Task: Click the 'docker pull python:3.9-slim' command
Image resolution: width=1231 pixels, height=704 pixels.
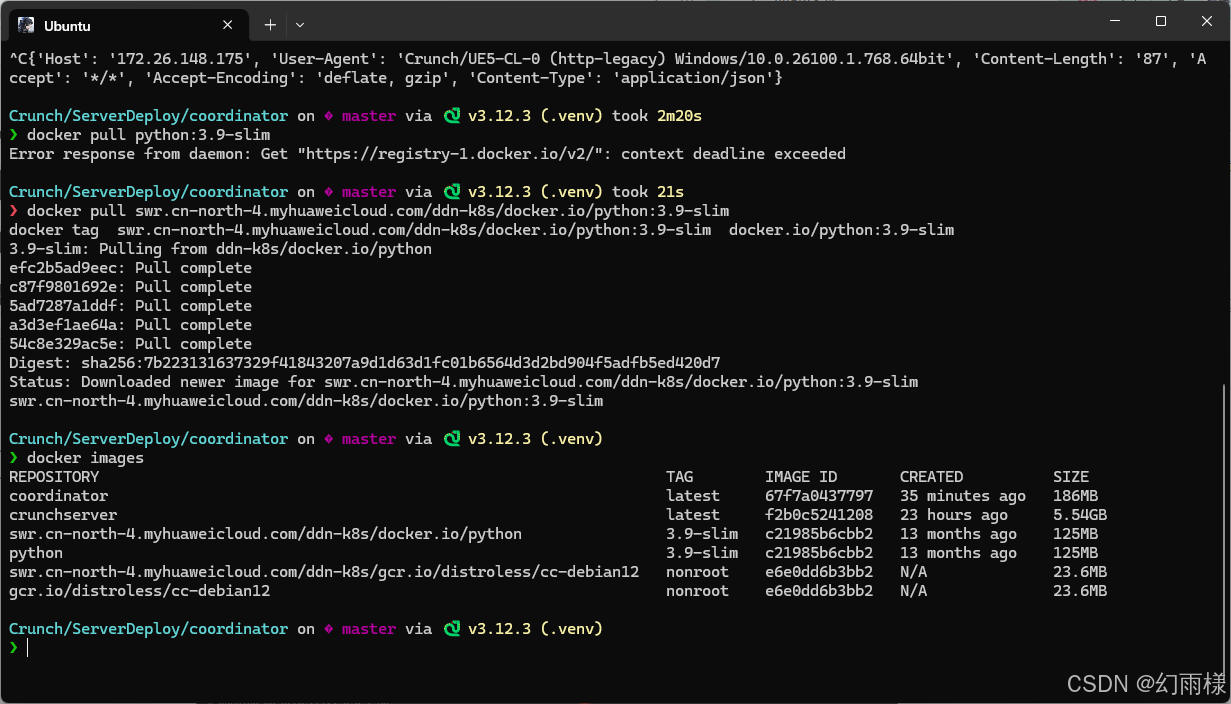Action: click(149, 135)
